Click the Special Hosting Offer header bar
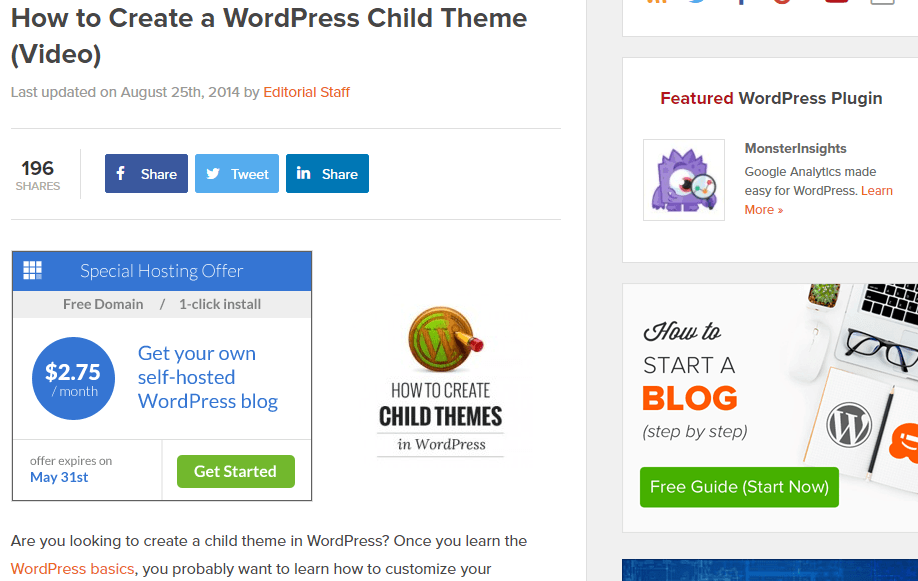Screen dimensions: 918x581 point(162,271)
